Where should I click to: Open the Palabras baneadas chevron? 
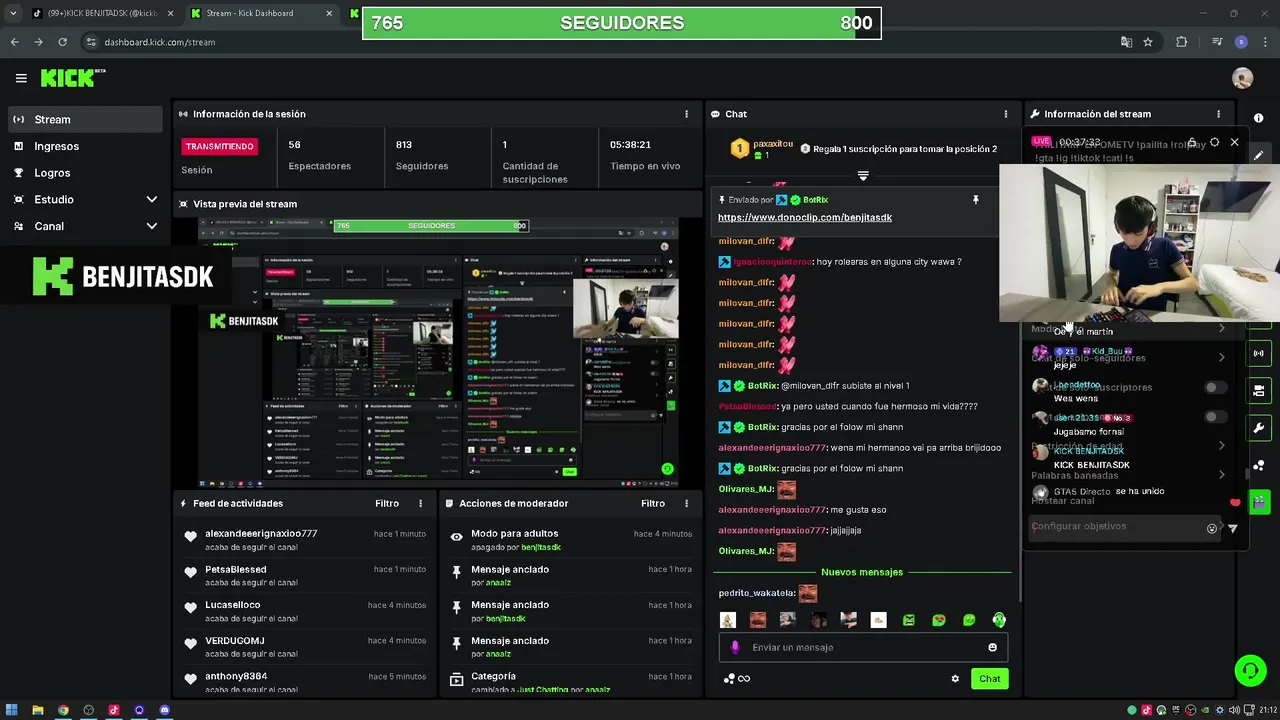[x=1221, y=475]
